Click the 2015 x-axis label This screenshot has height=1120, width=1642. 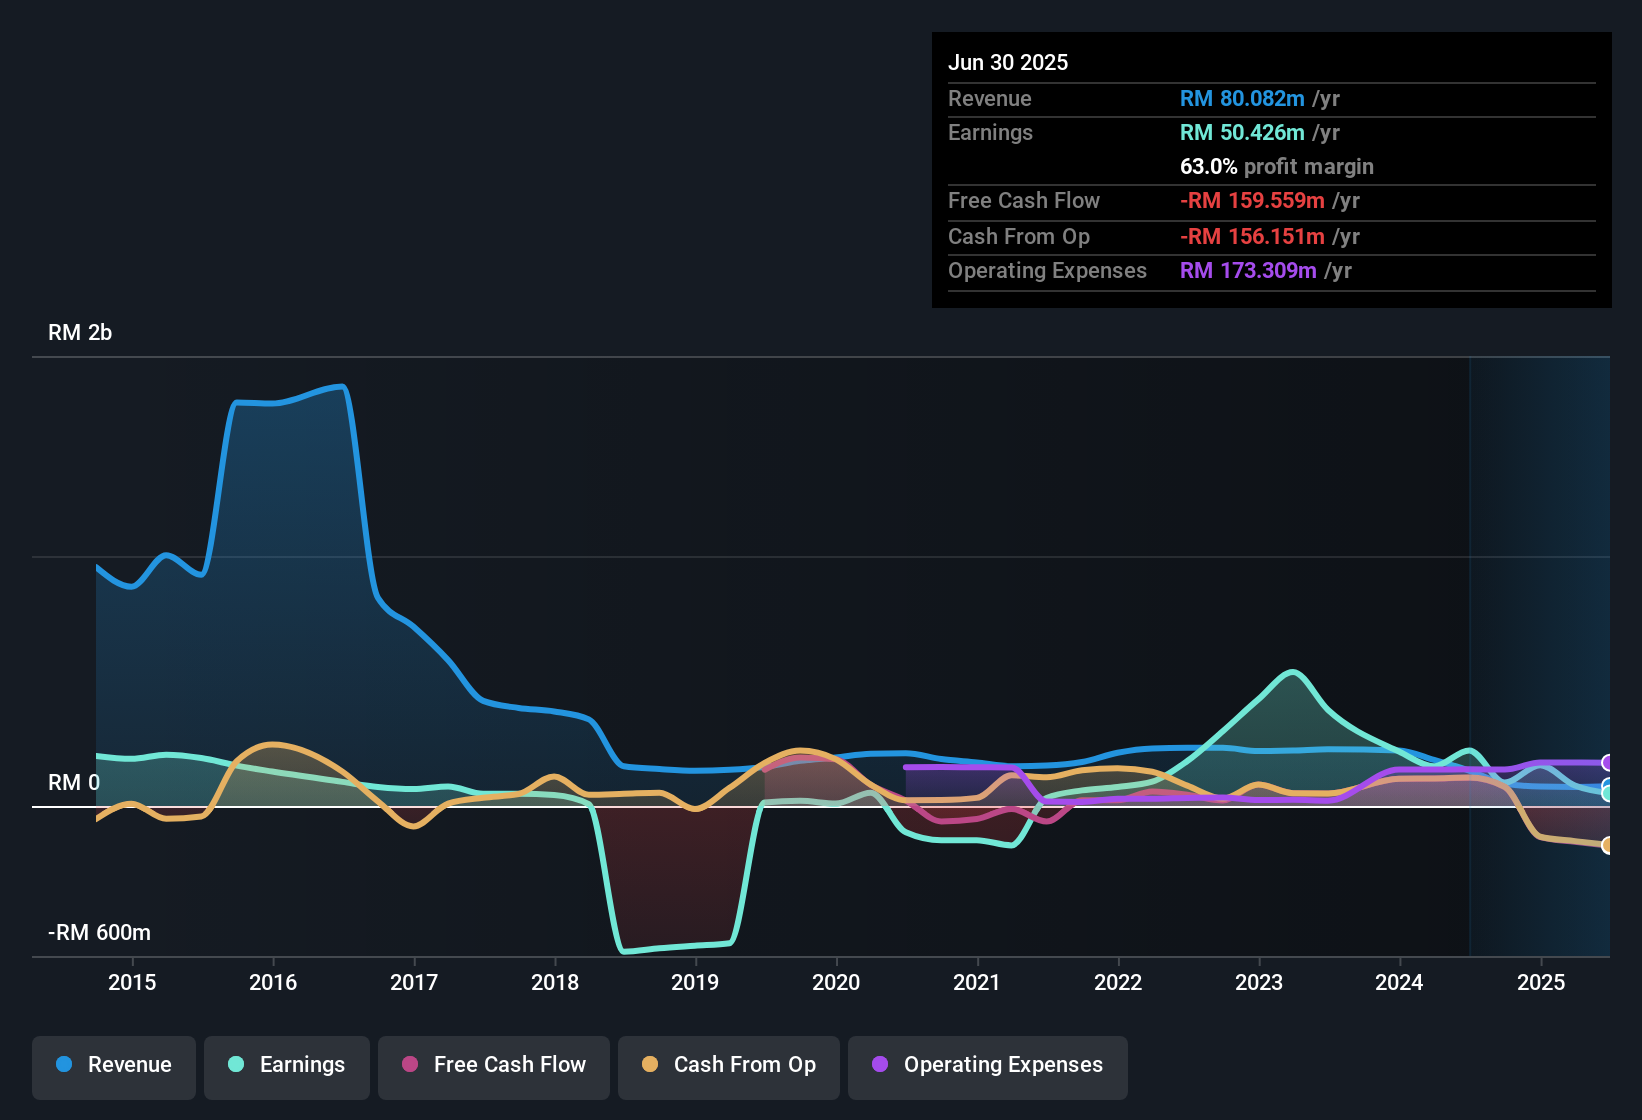click(x=132, y=982)
